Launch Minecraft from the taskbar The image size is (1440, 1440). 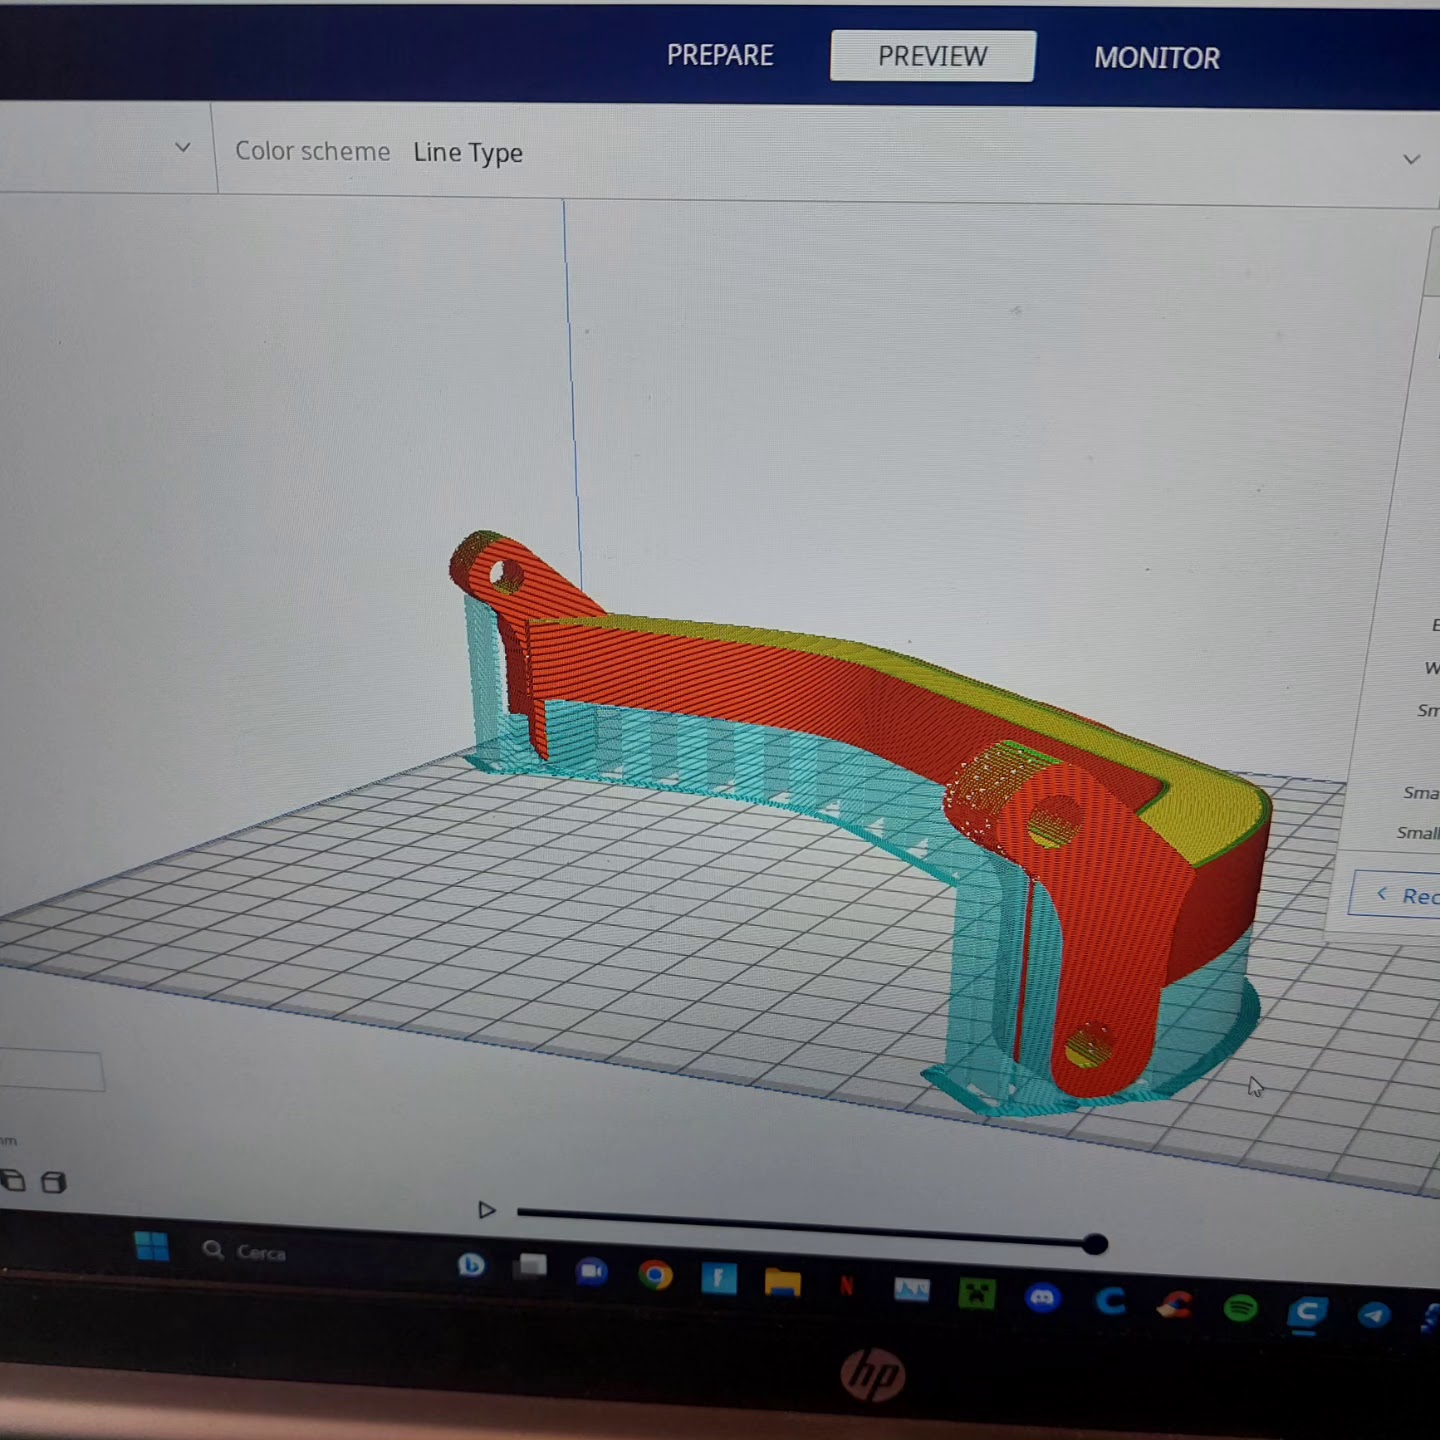(976, 1294)
